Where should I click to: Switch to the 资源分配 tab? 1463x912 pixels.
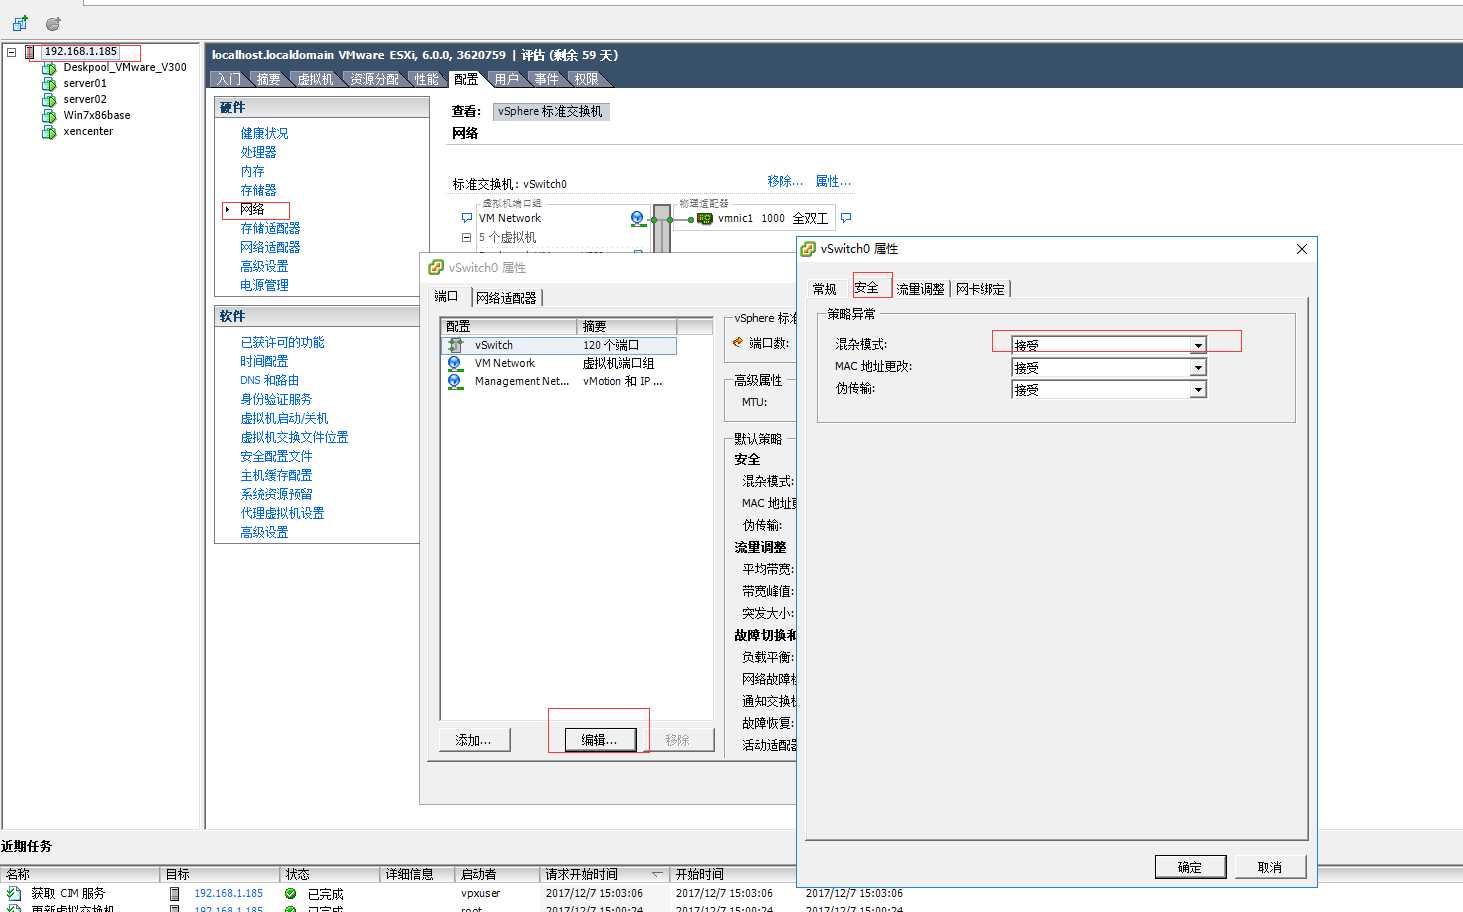[374, 79]
